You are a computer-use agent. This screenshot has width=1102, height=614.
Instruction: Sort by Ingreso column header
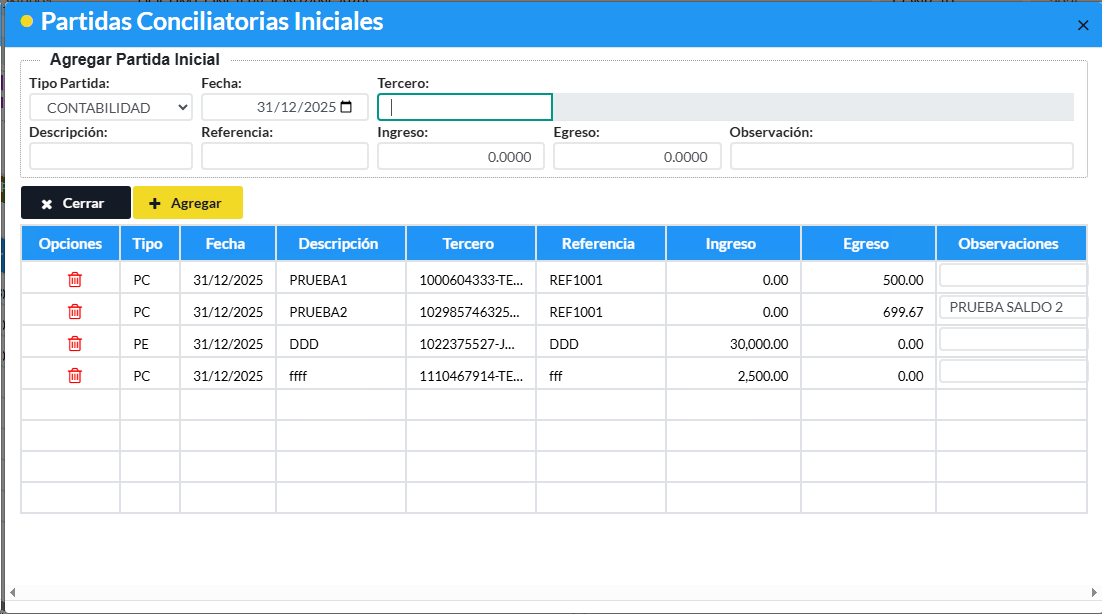(x=733, y=244)
